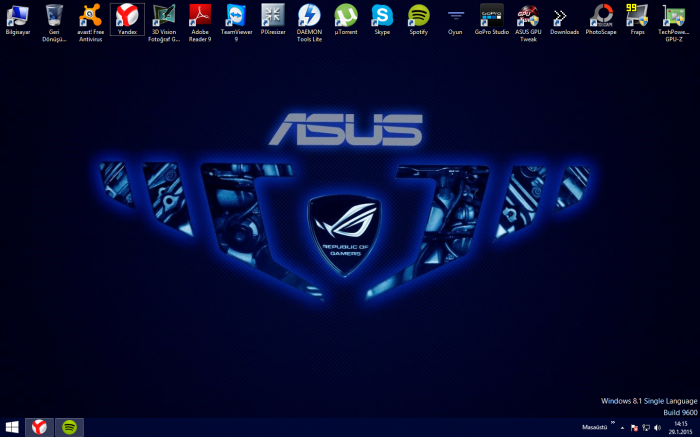Viewport: 700px width, 437px height.
Task: Launch avast! Free Antivirus shortcut
Action: point(91,15)
